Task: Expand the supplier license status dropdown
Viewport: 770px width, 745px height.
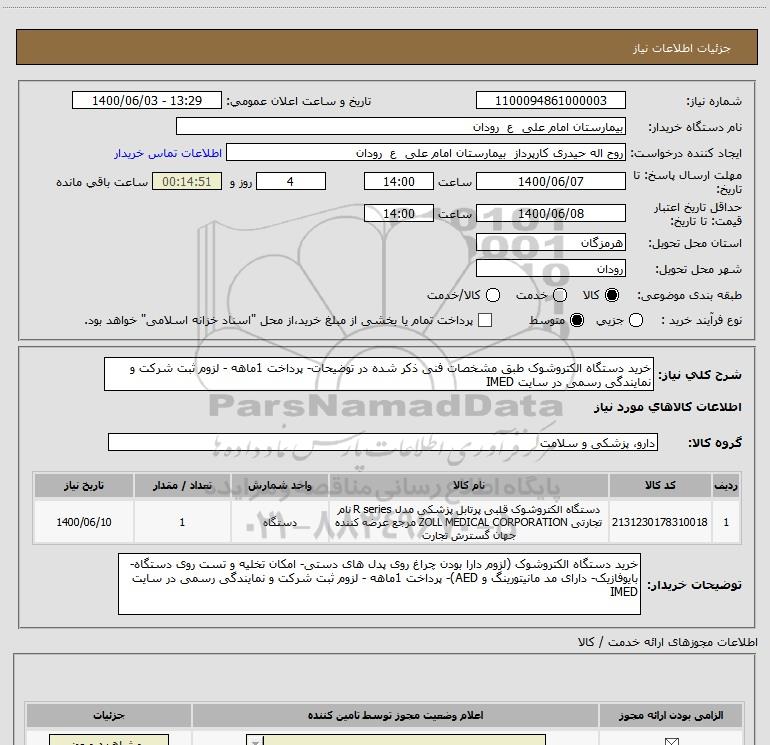Action: [x=255, y=741]
